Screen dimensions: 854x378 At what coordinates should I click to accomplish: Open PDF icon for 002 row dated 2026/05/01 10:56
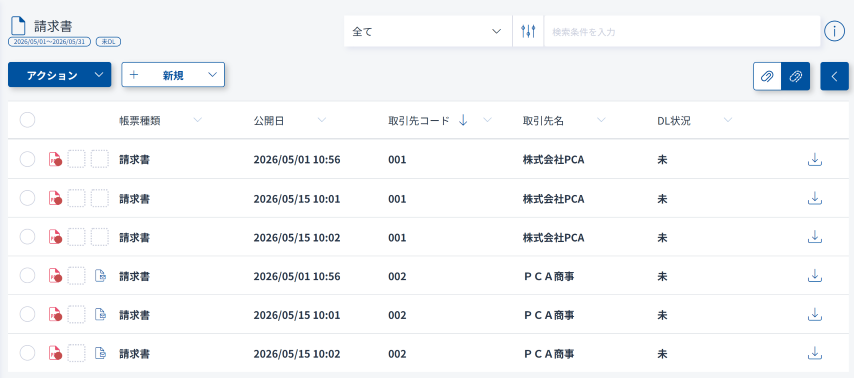pos(55,276)
